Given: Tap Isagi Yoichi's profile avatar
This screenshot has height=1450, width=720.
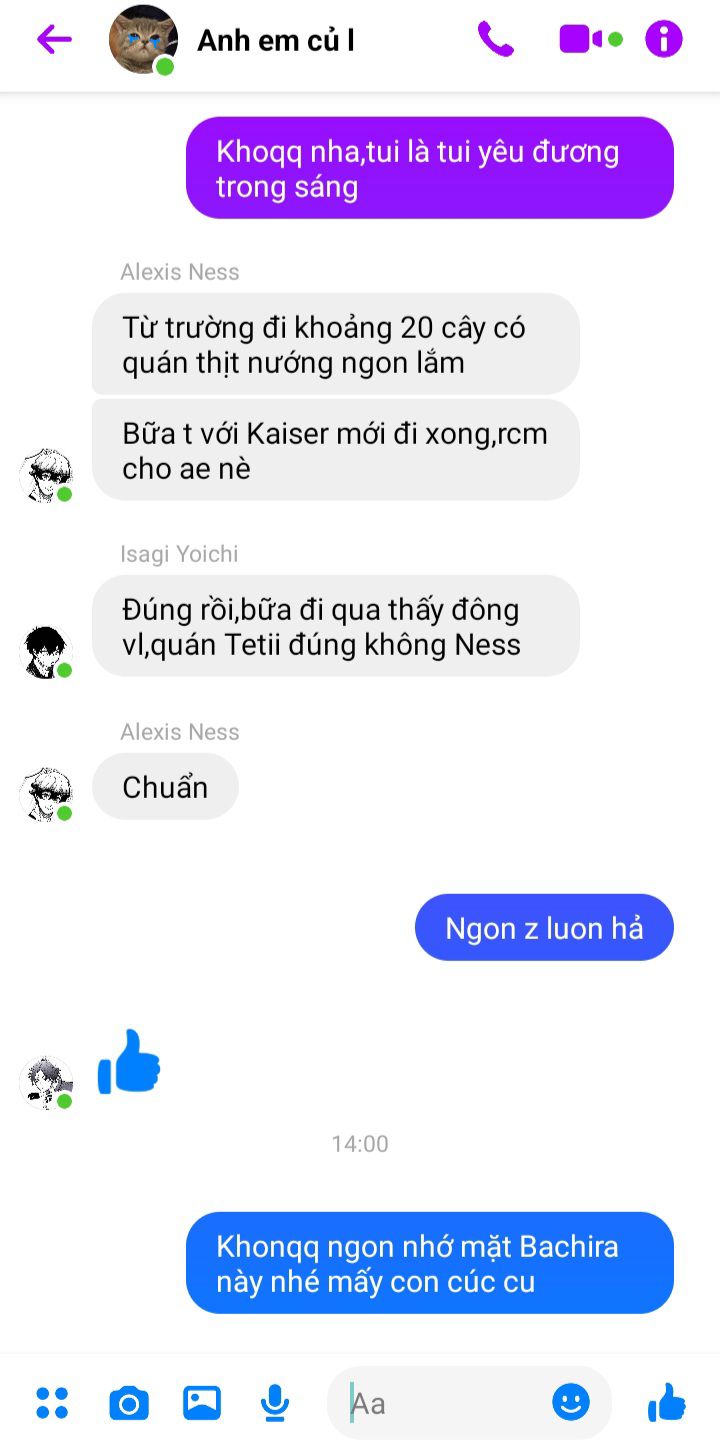Looking at the screenshot, I should click(46, 653).
